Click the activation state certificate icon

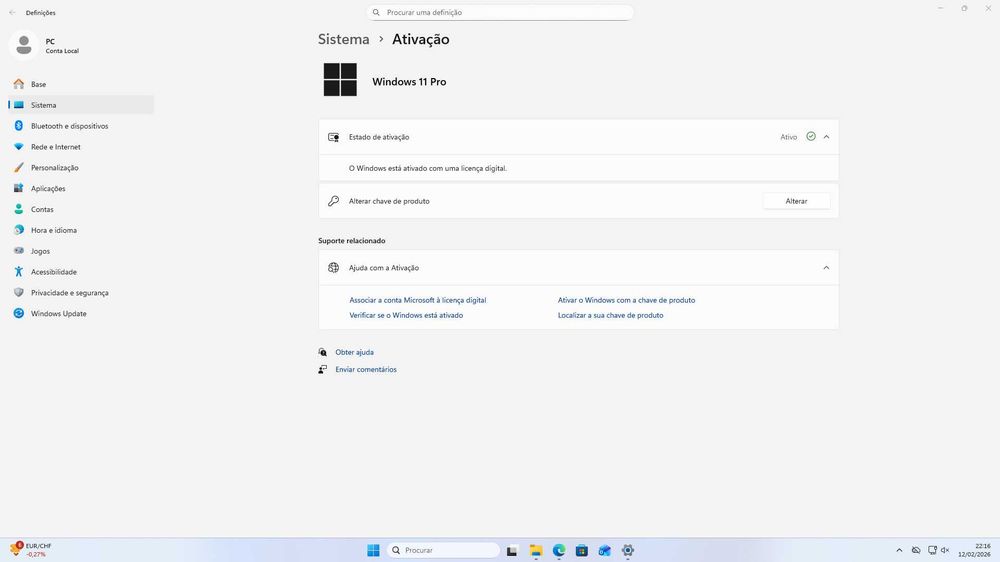(x=334, y=137)
